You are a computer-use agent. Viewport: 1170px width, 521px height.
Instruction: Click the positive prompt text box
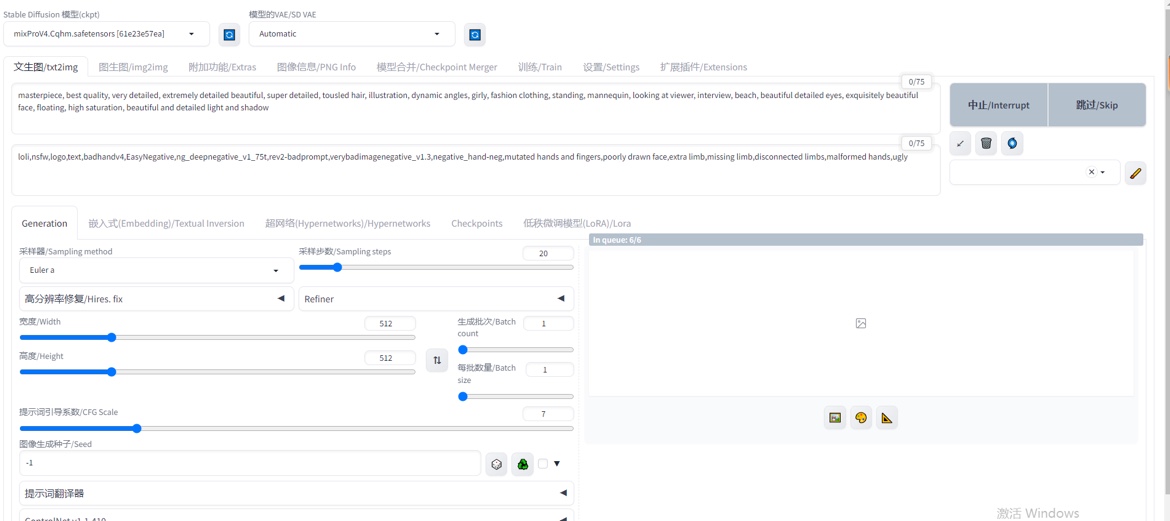click(475, 109)
